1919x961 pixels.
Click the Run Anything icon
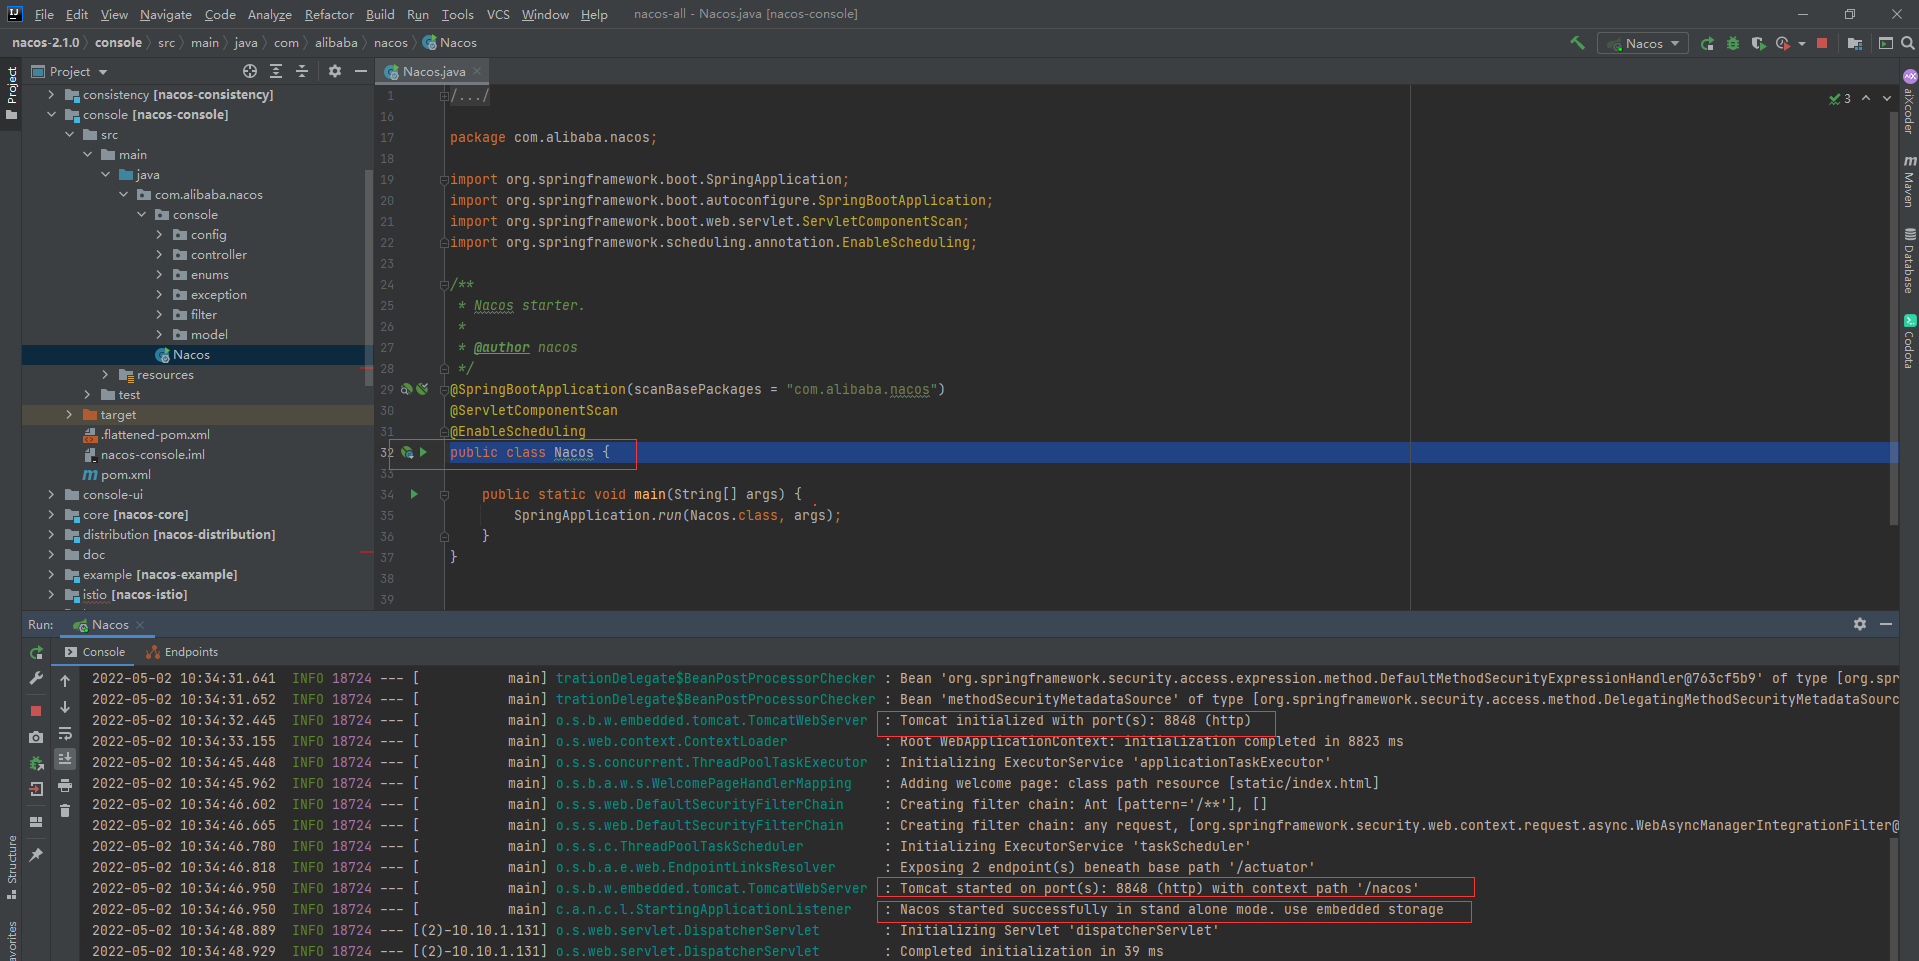[1886, 43]
